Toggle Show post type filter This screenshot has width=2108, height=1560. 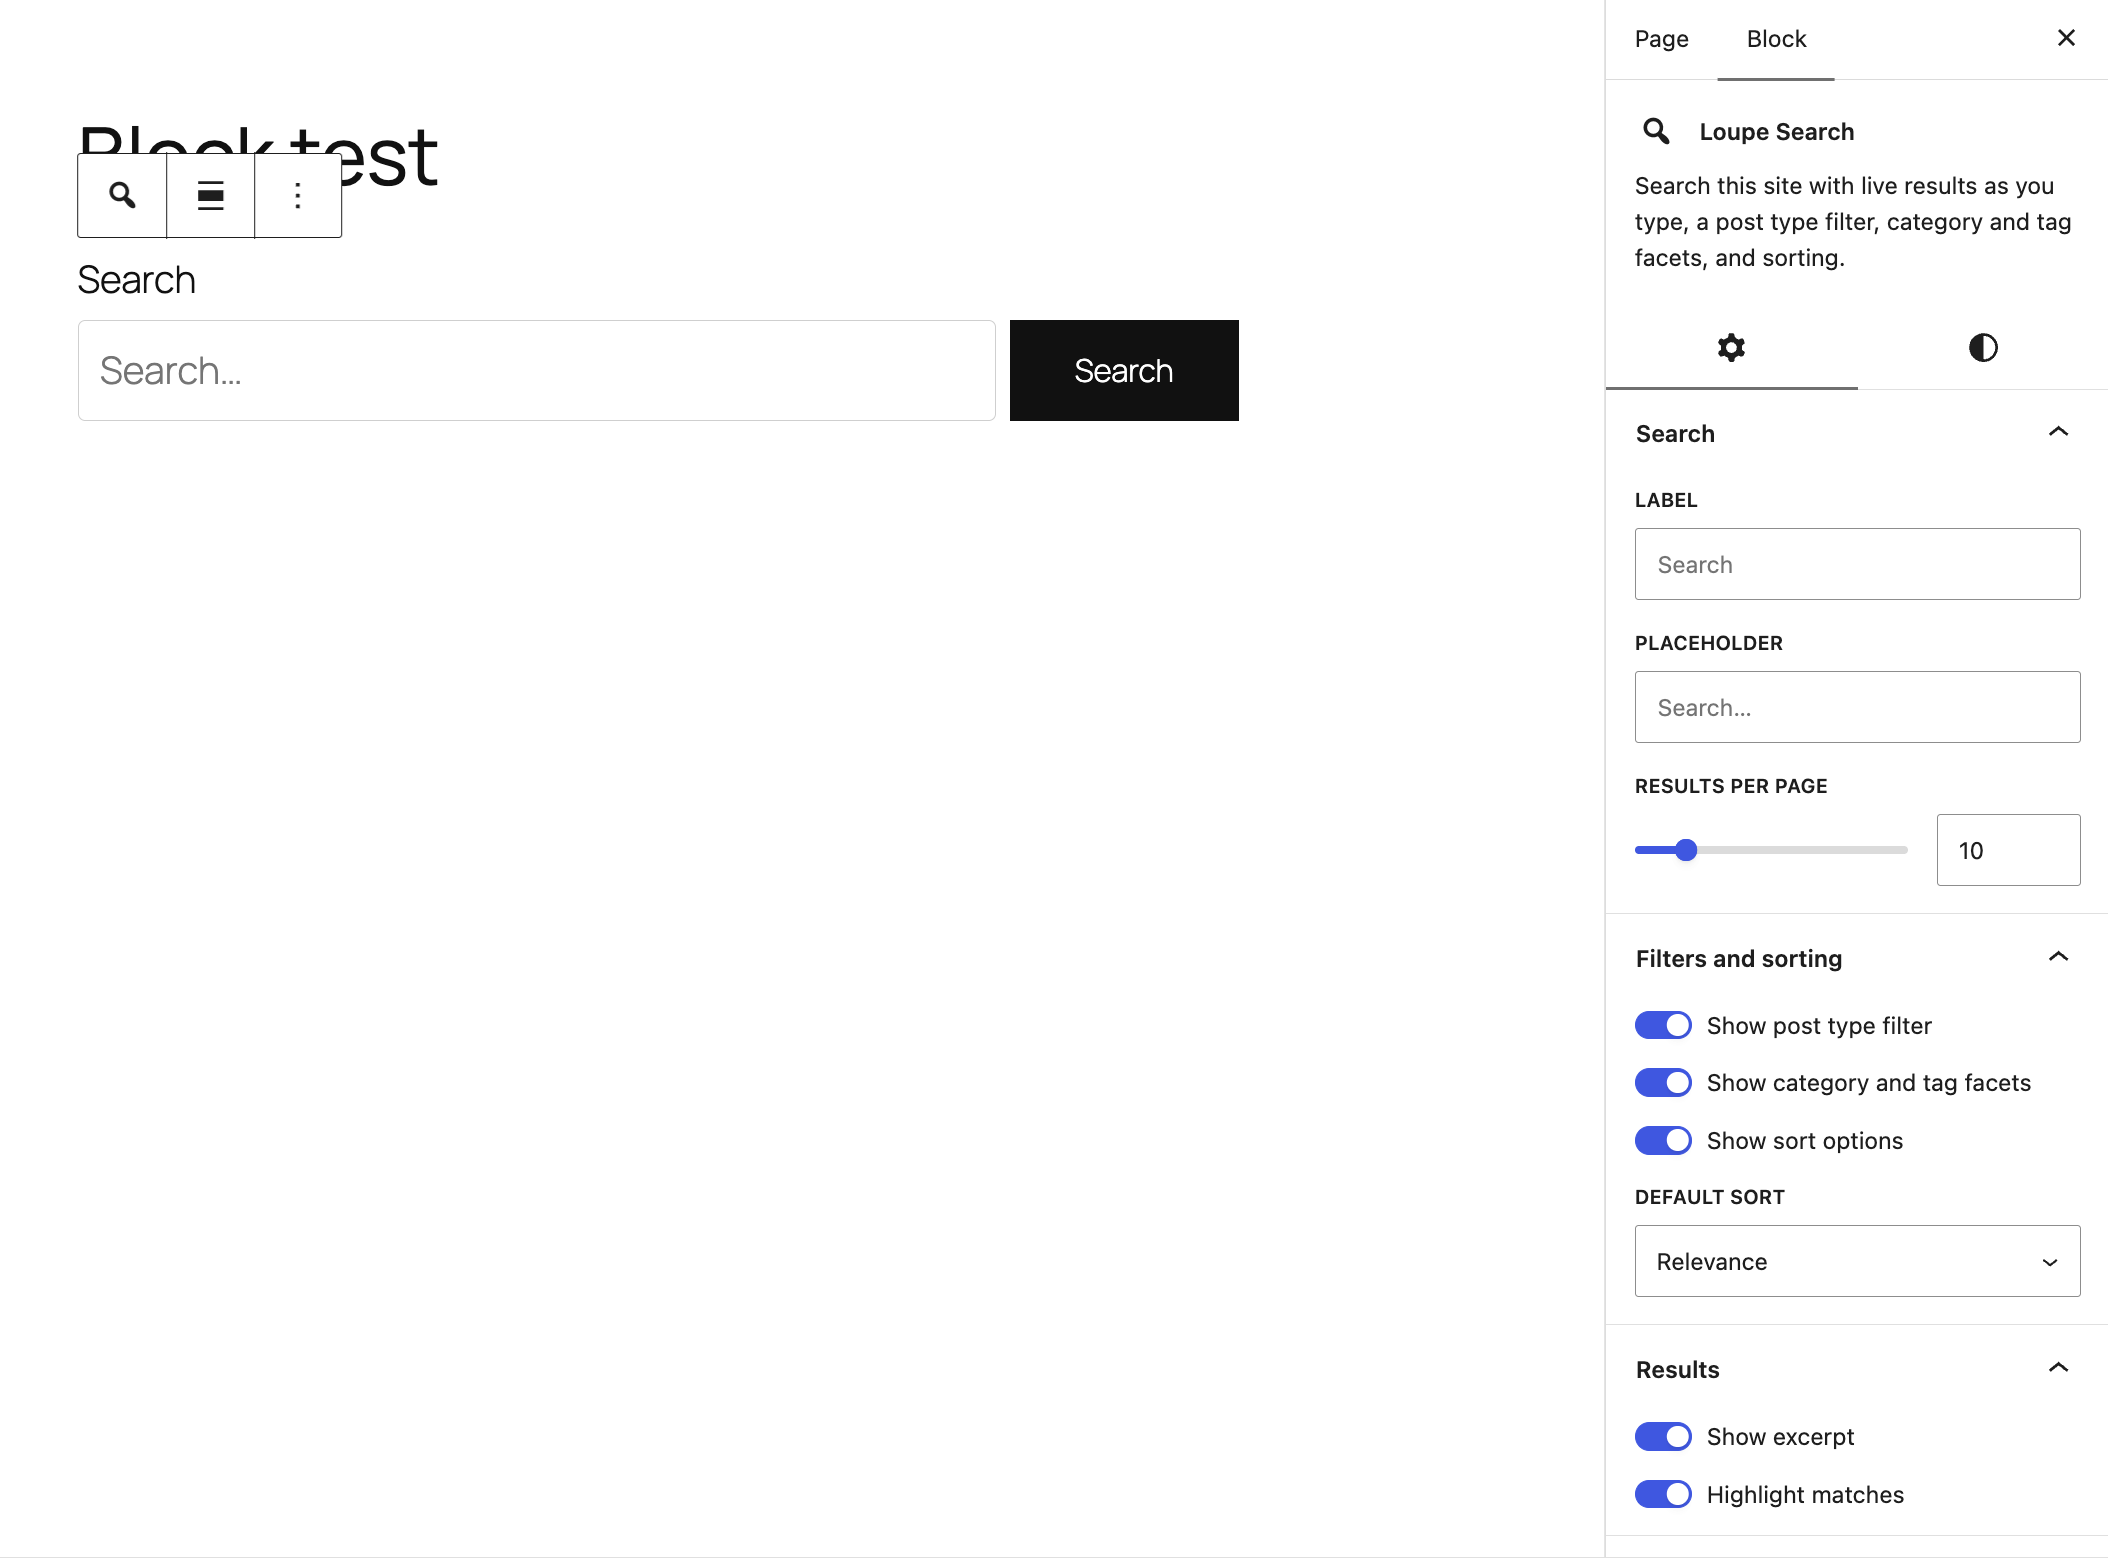click(1663, 1025)
